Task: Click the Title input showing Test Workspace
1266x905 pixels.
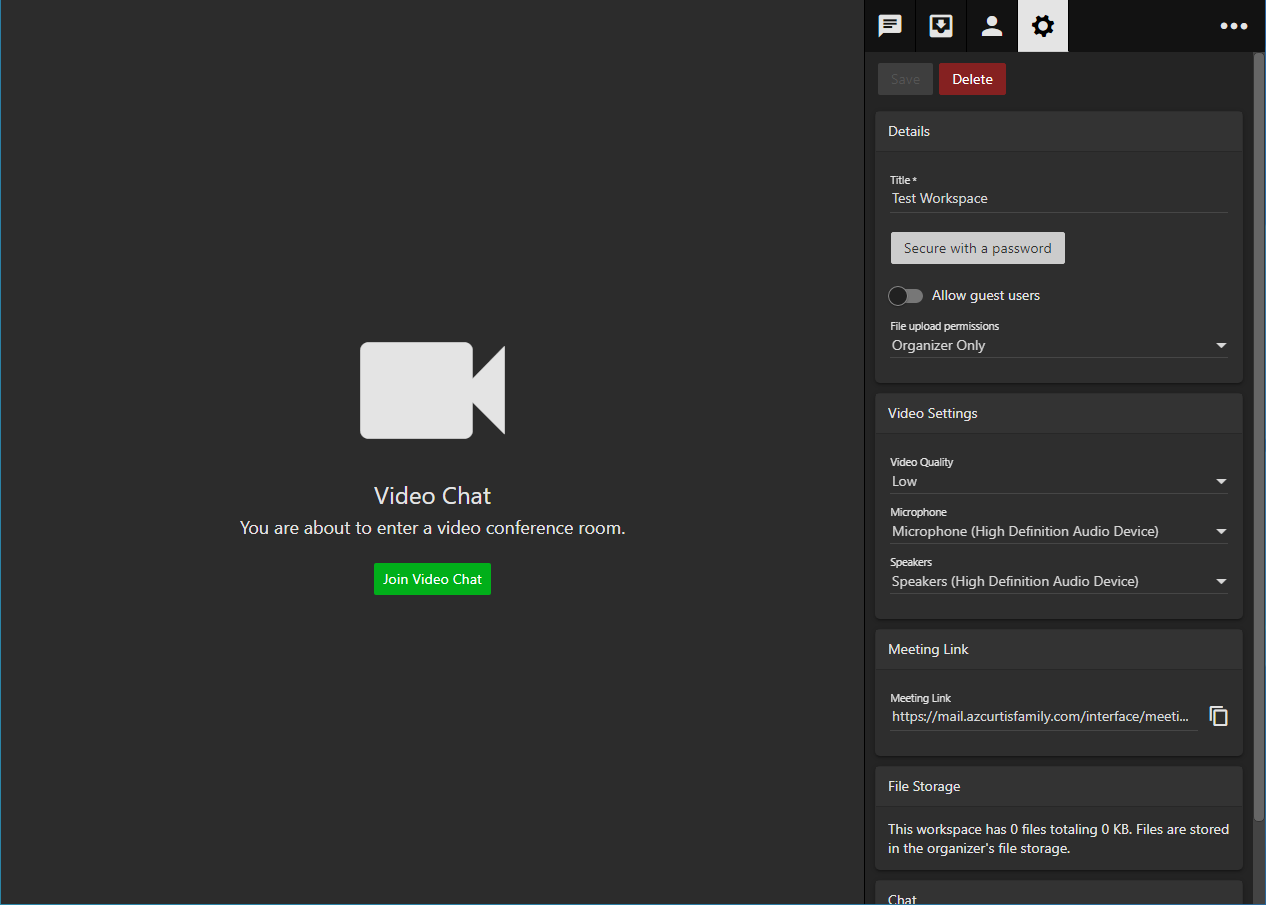Action: (1058, 198)
